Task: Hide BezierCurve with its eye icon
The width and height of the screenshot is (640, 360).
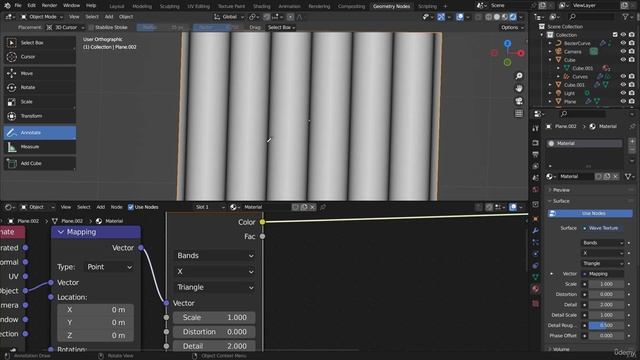Action: 623,43
